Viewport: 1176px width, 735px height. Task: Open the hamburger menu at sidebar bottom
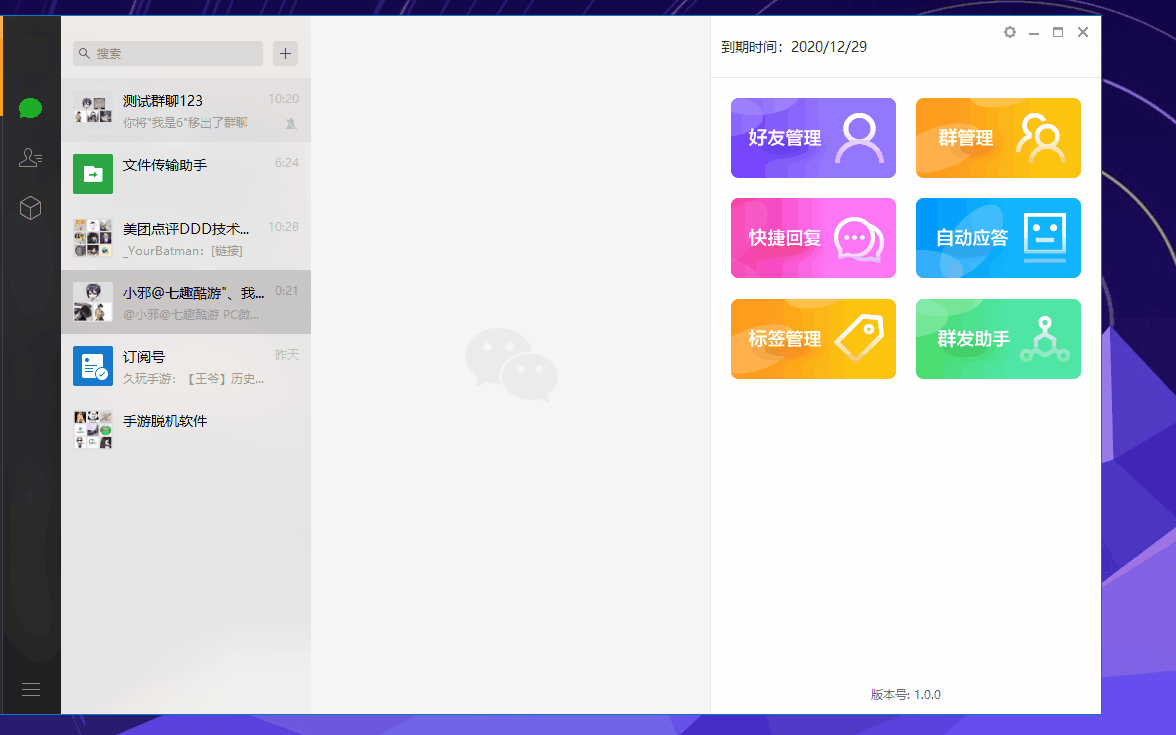point(31,689)
